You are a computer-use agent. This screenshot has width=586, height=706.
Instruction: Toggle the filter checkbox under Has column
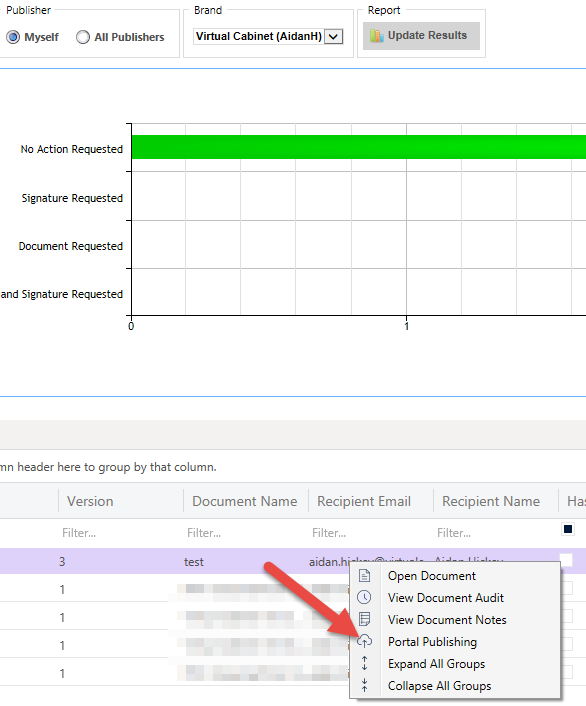pos(568,529)
